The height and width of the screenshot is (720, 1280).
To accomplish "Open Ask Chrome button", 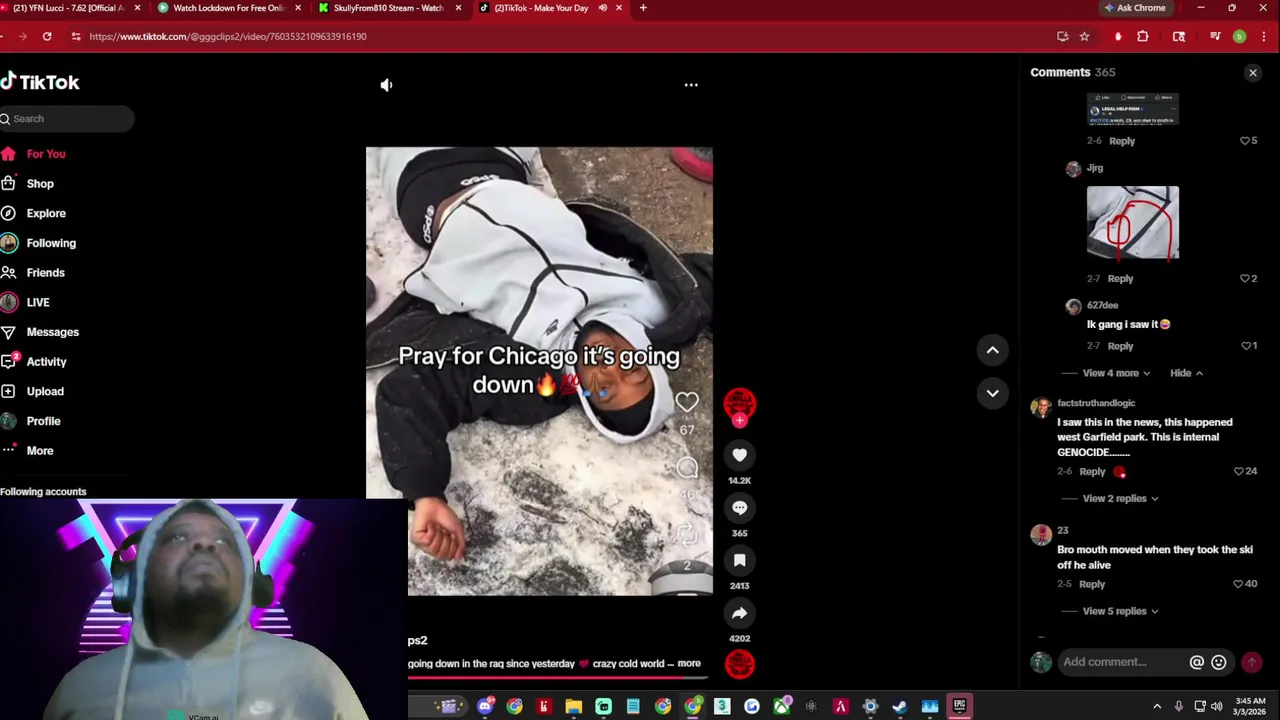I will (x=1135, y=8).
